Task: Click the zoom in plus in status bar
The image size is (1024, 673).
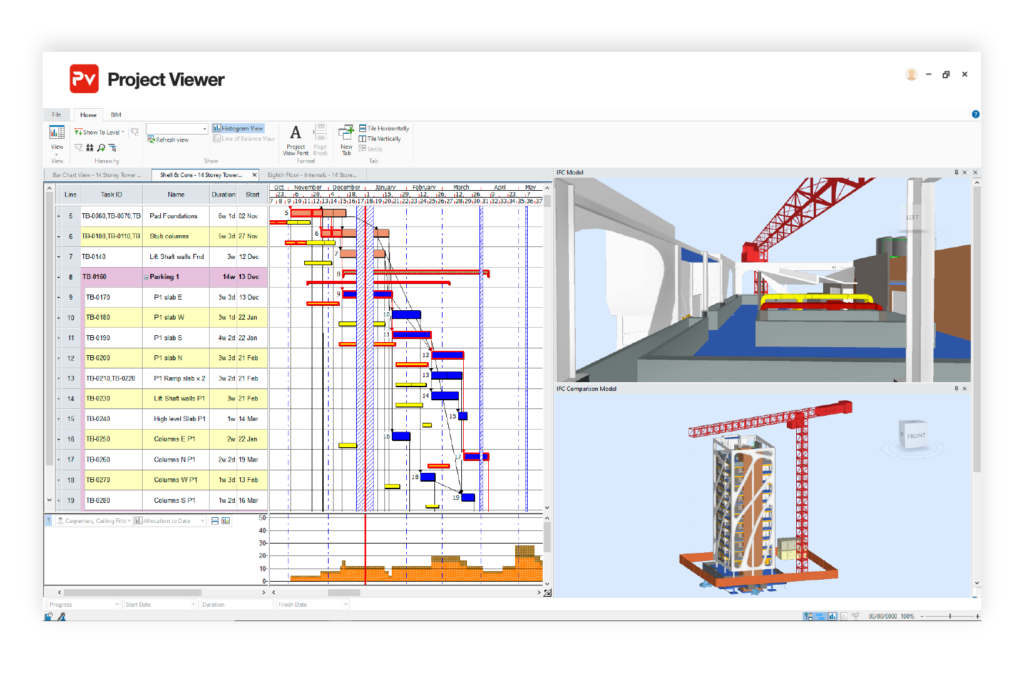Action: (x=978, y=616)
